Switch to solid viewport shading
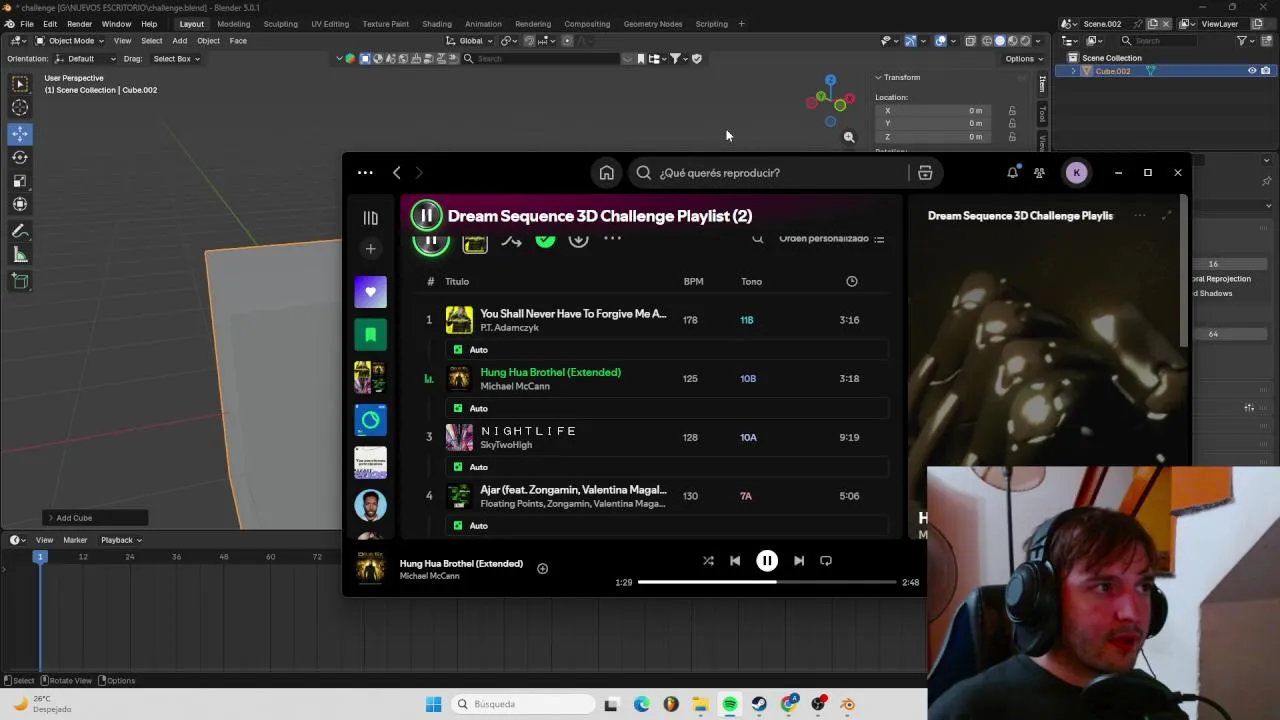This screenshot has height=720, width=1280. (x=999, y=41)
